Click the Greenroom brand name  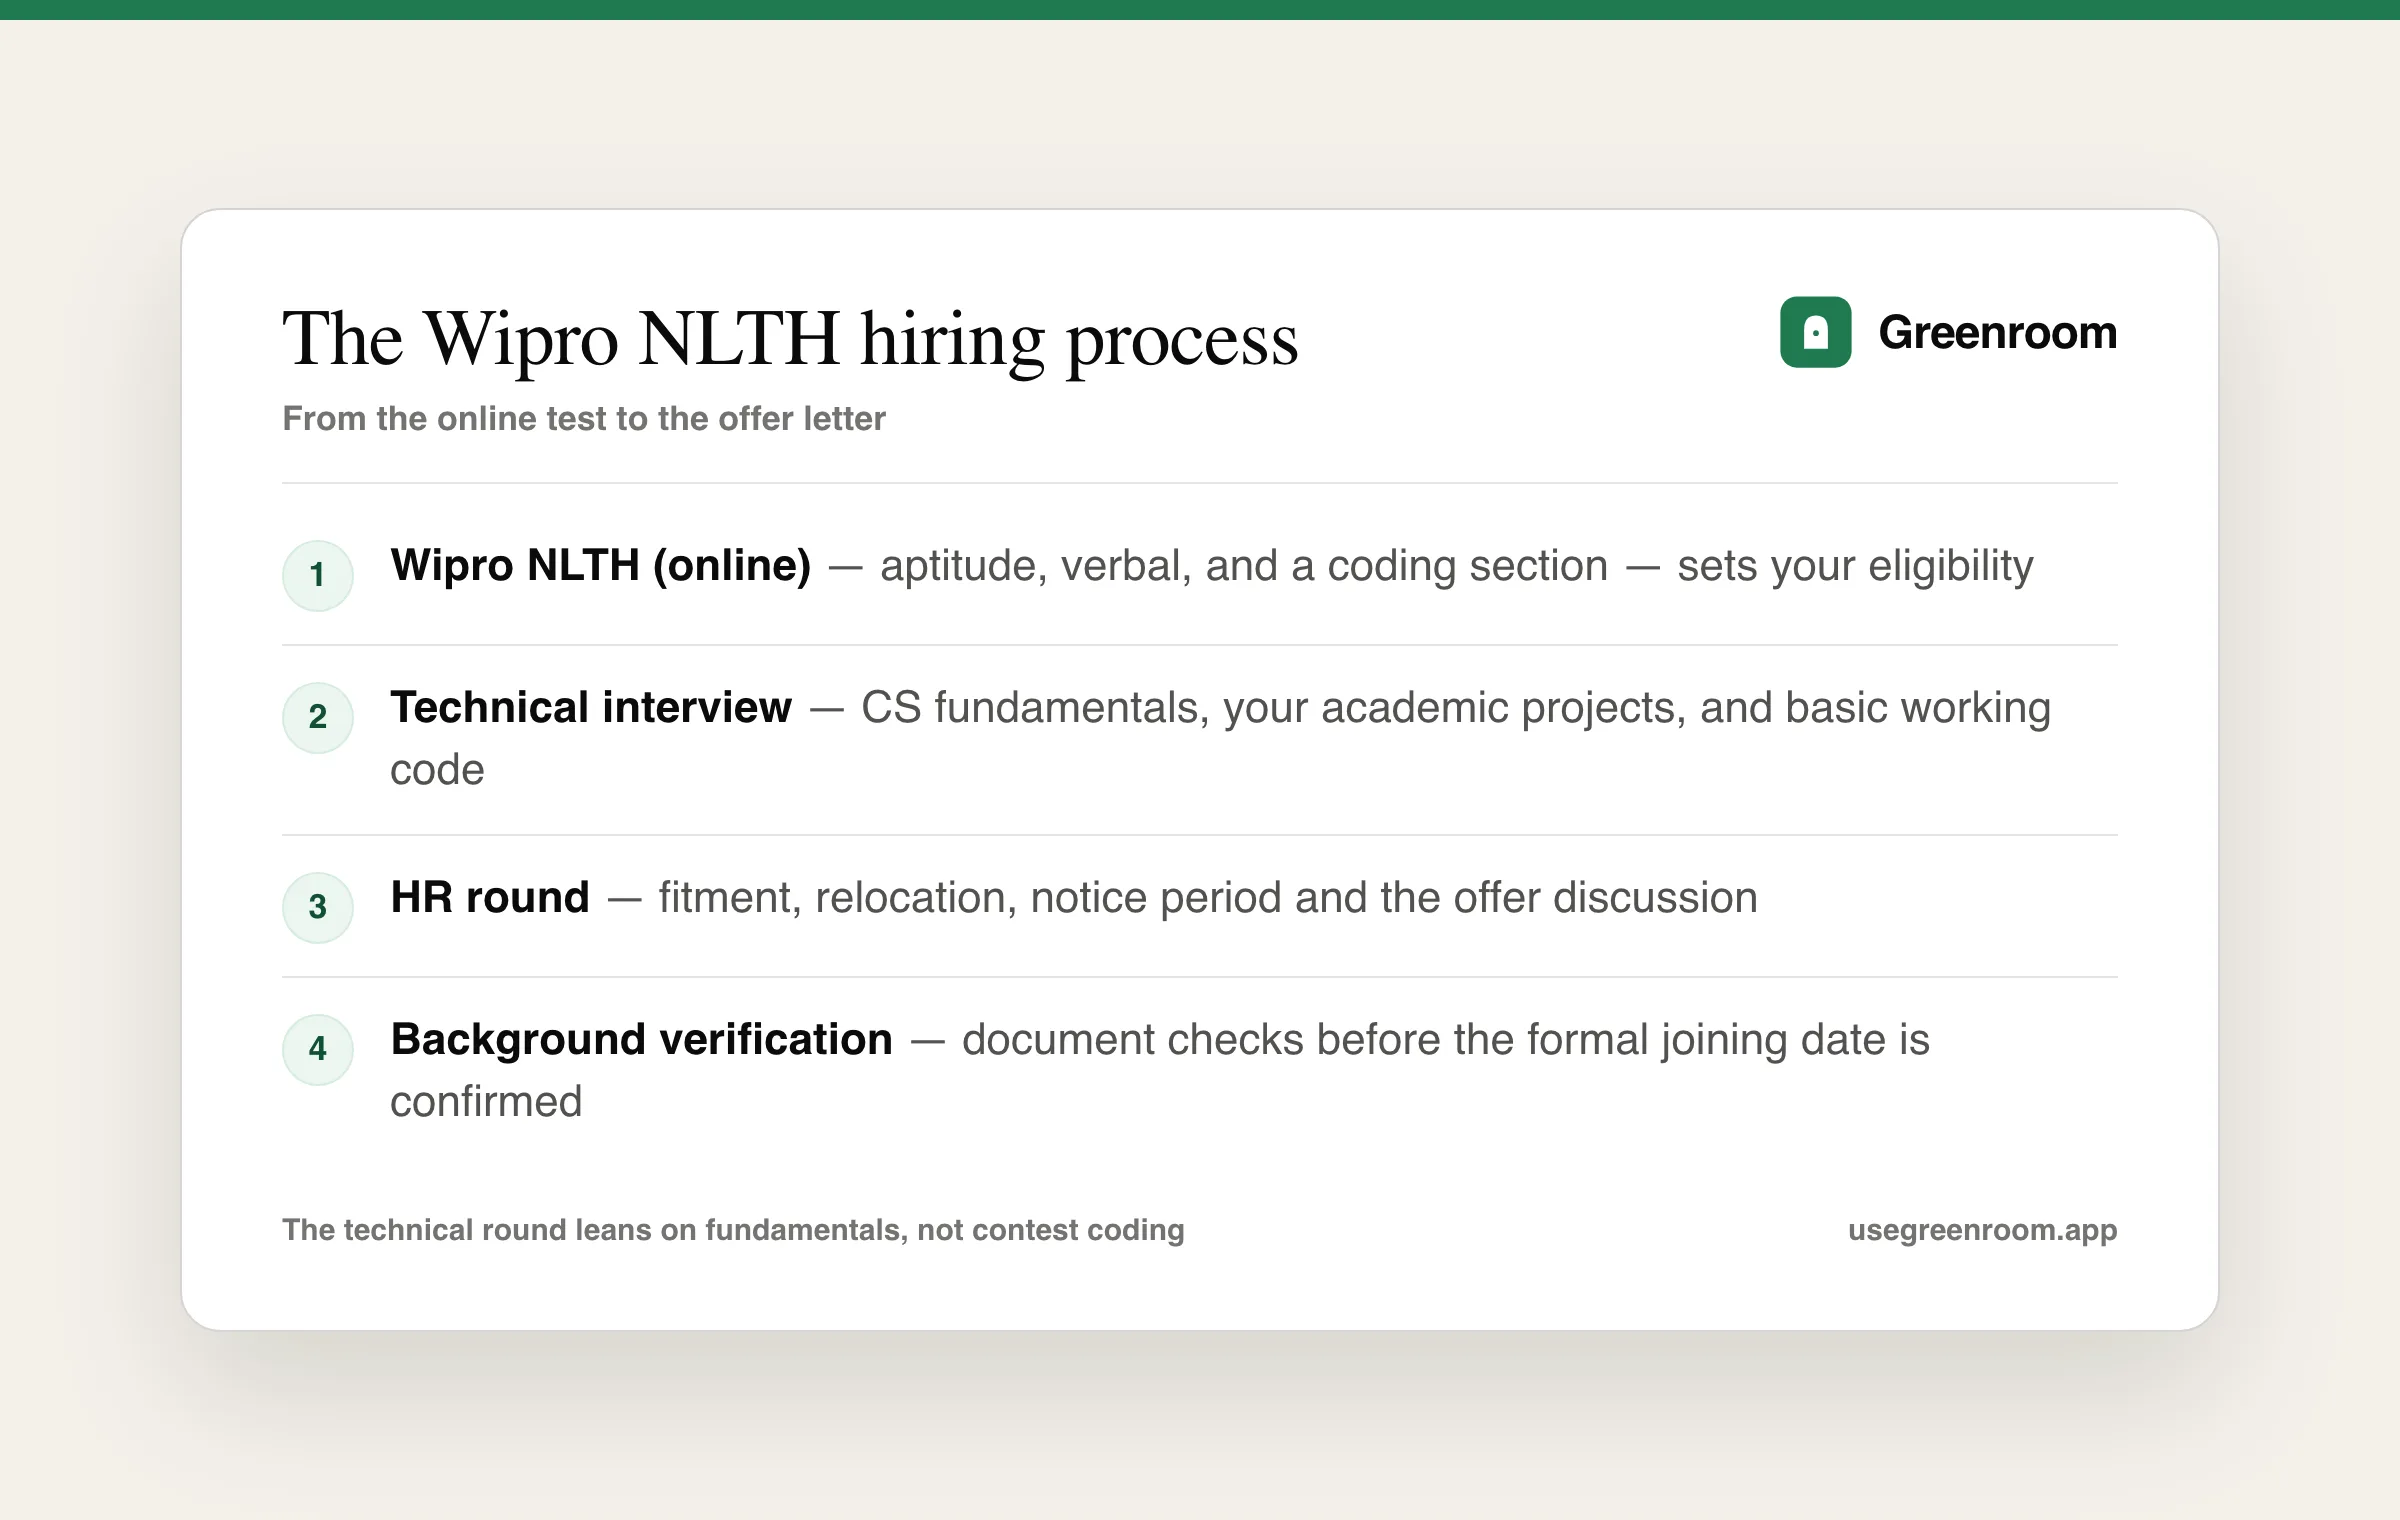[x=1997, y=332]
